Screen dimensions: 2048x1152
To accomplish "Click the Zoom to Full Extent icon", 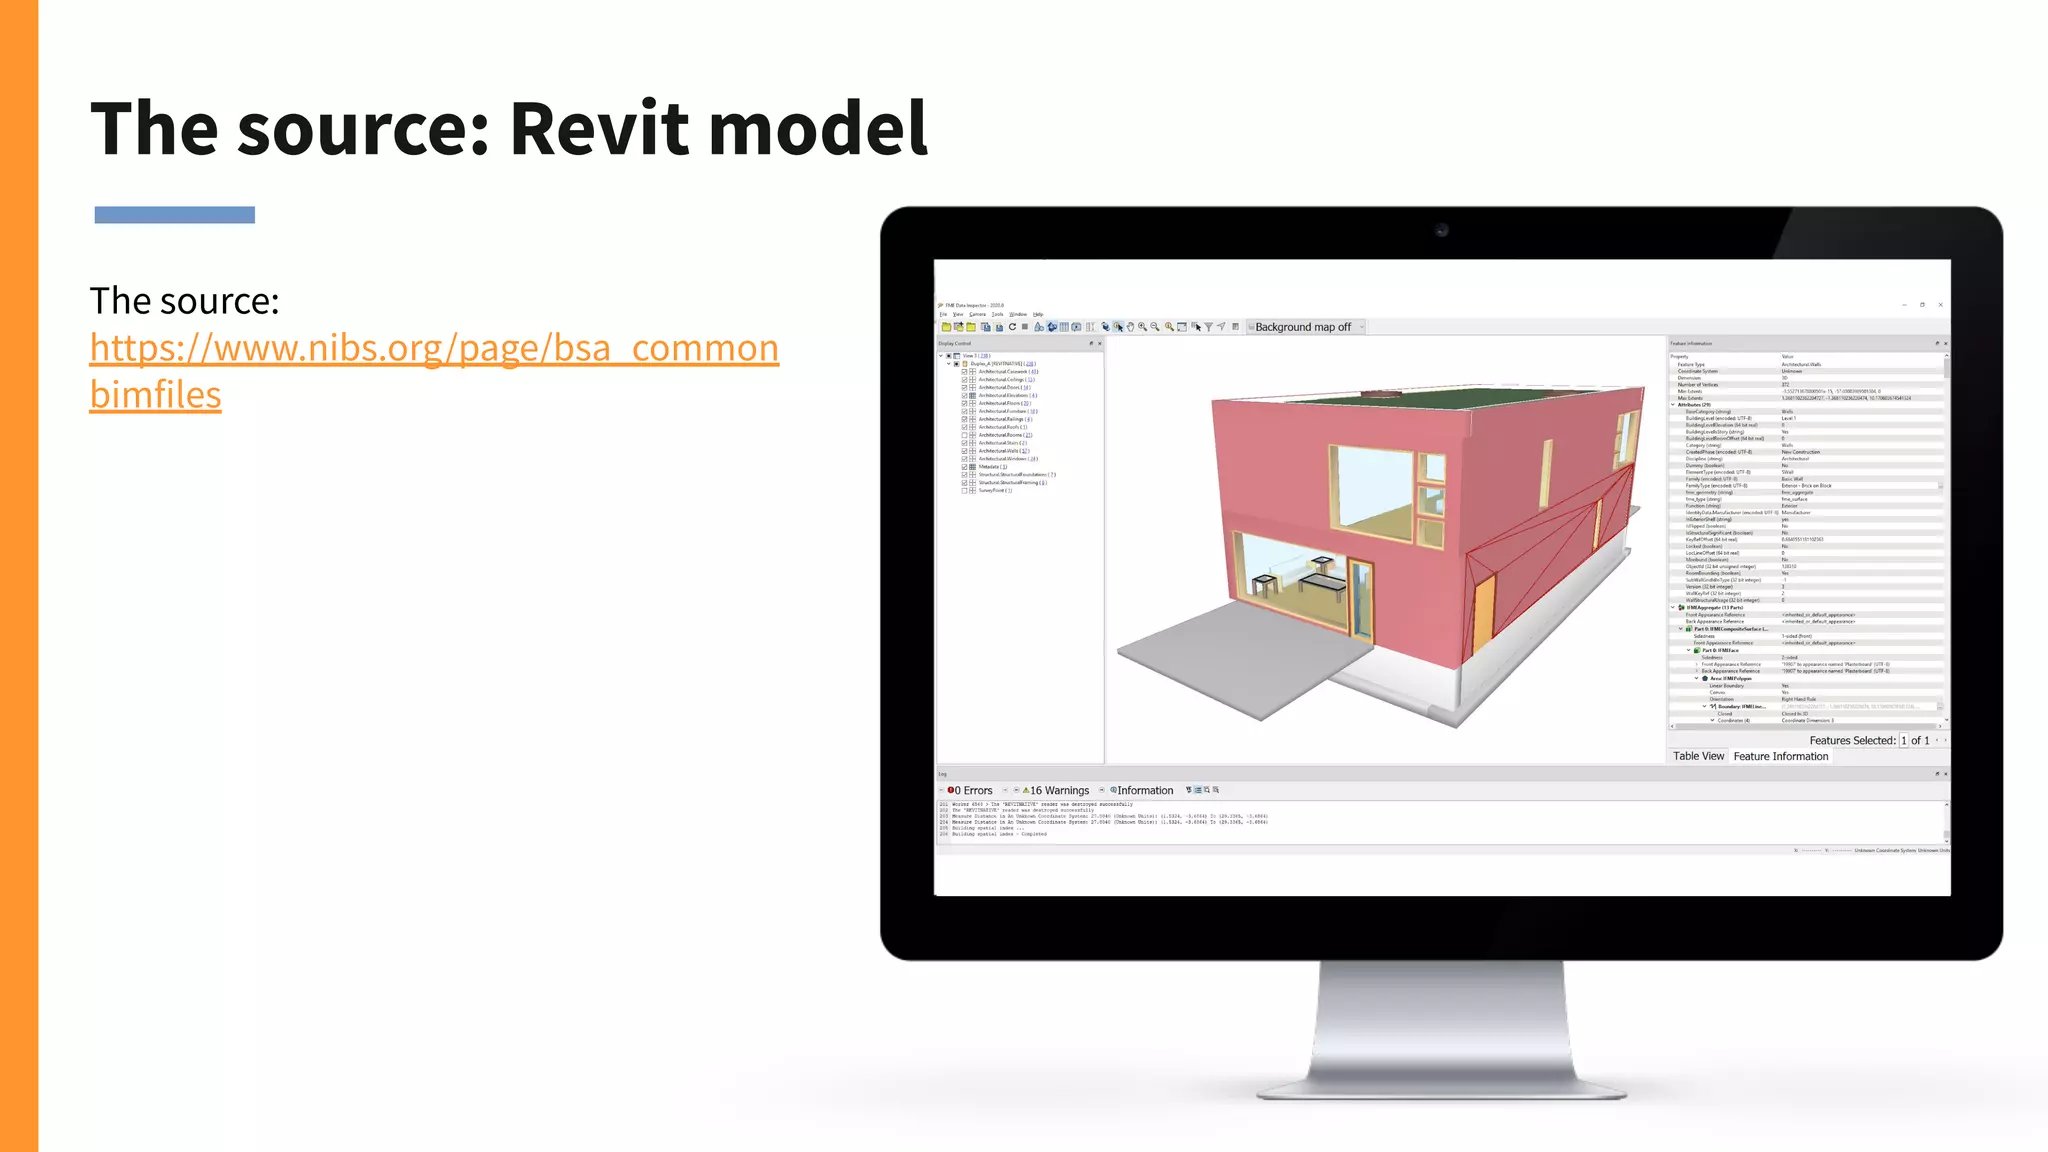I will tap(1182, 327).
